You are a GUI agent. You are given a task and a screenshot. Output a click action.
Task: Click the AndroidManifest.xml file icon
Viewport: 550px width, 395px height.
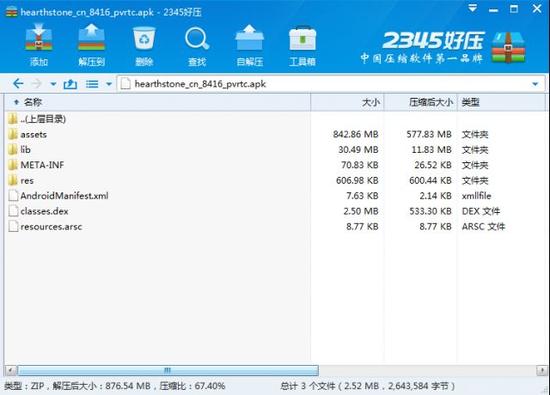[13, 196]
